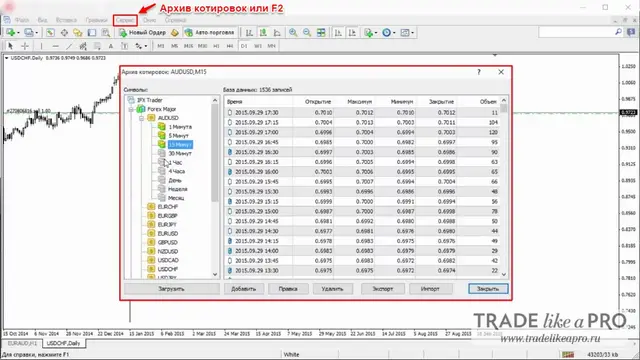Launch MetaEditor from toolbar
The height and width of the screenshot is (360, 640).
pyautogui.click(x=175, y=32)
